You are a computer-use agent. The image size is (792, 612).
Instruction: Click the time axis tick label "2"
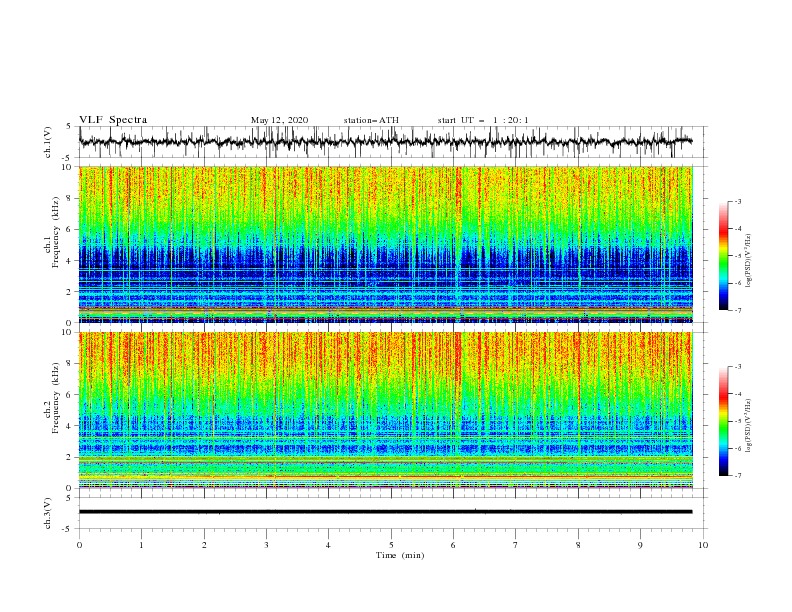pyautogui.click(x=204, y=545)
